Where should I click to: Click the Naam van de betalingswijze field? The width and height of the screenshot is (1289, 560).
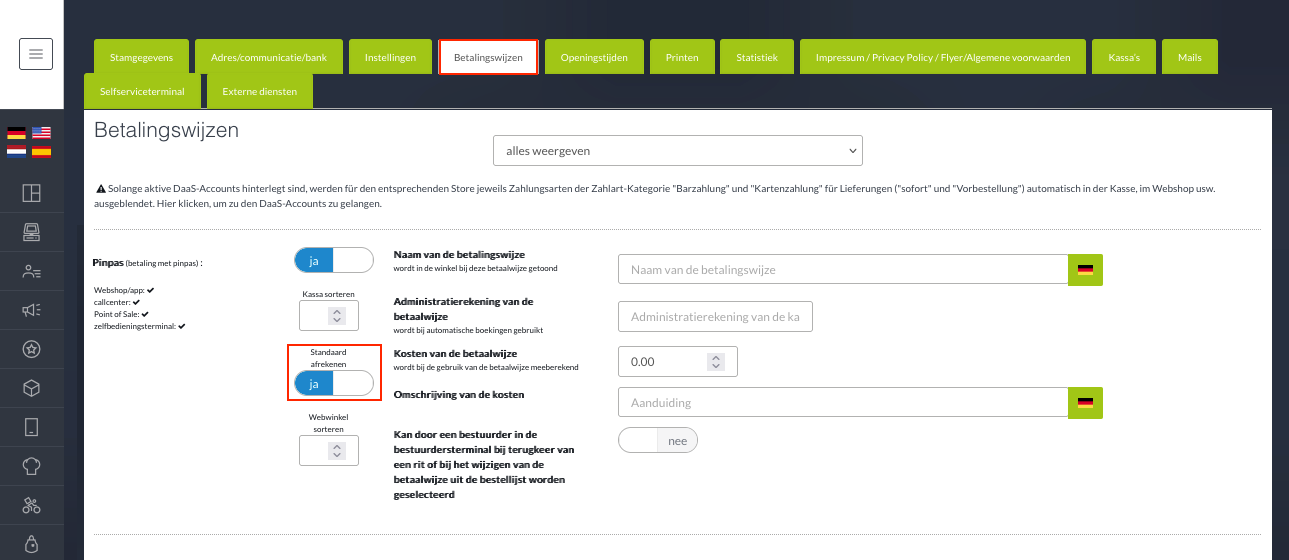[x=843, y=270]
